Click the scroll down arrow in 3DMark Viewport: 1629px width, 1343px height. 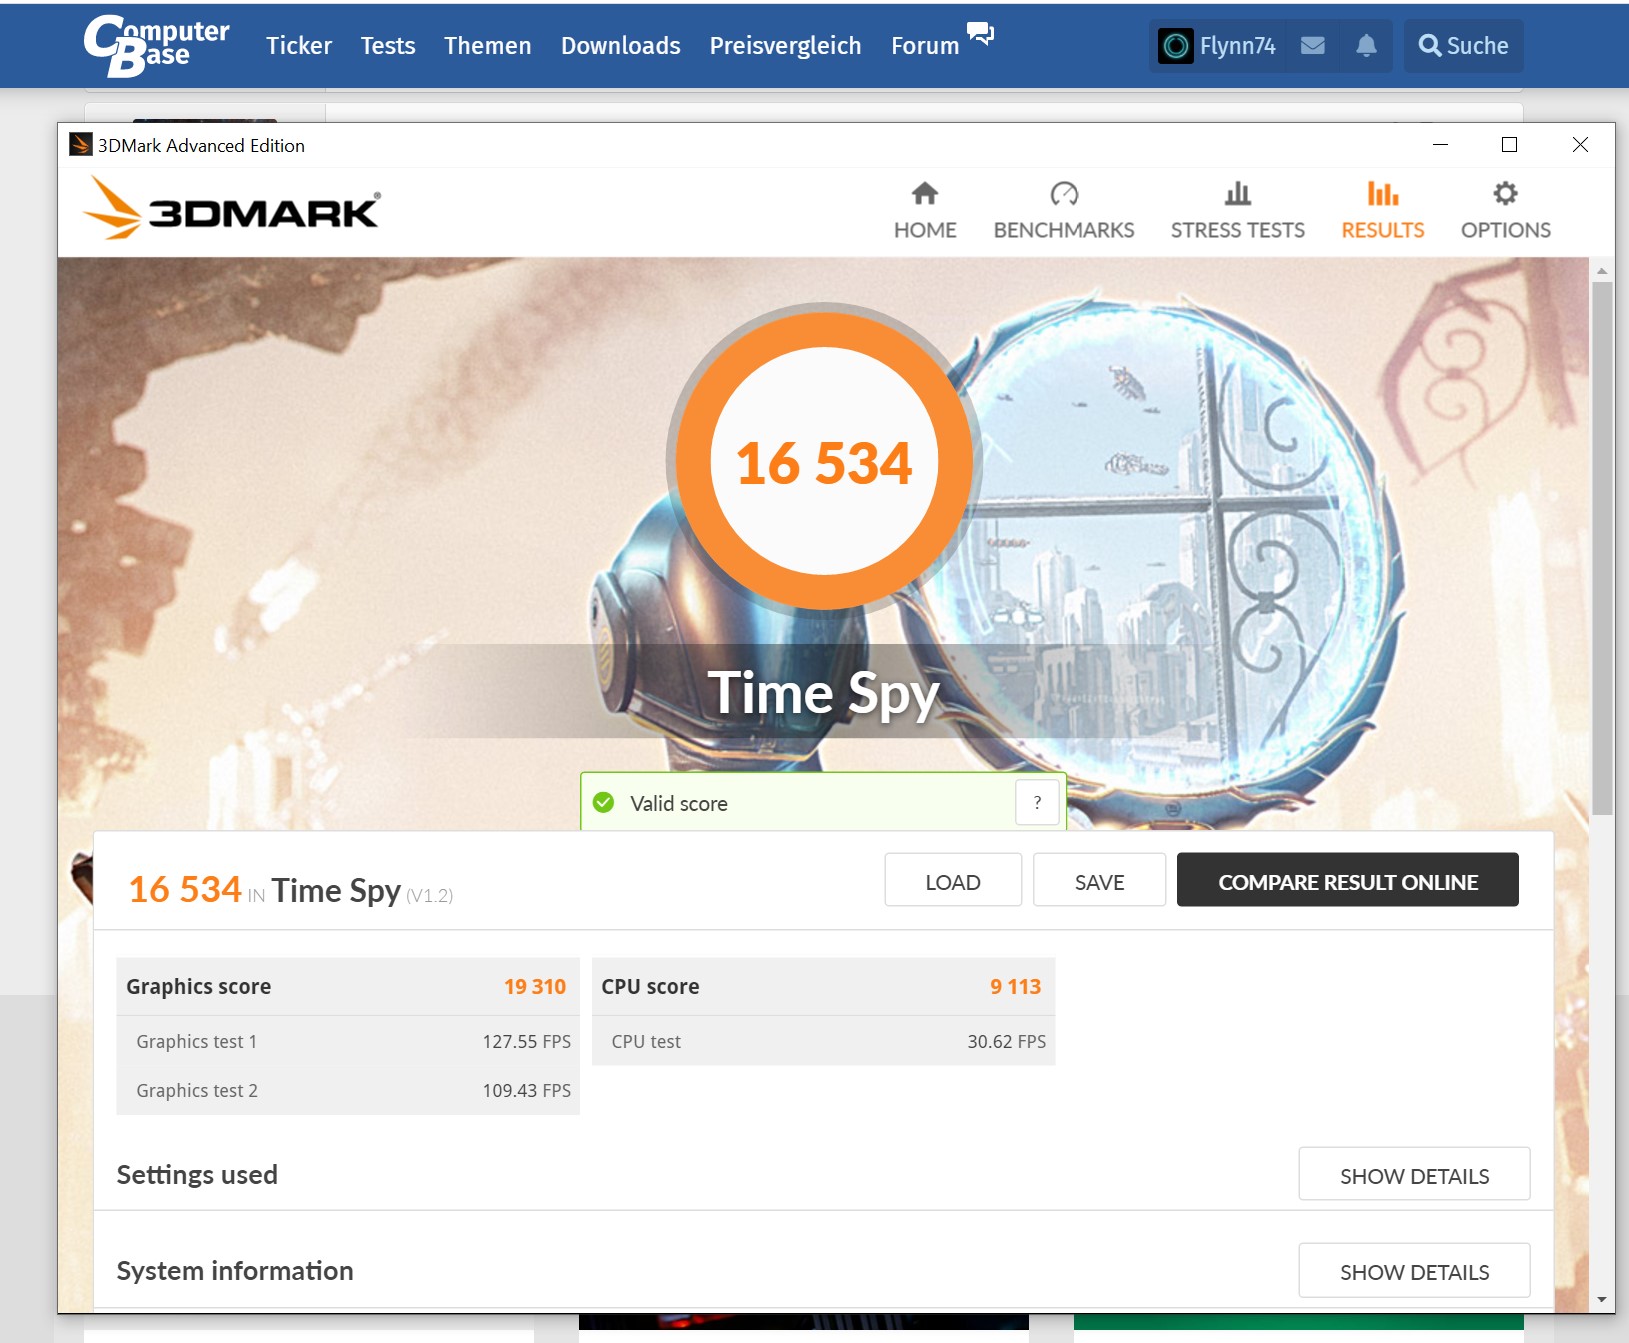click(x=1602, y=1300)
